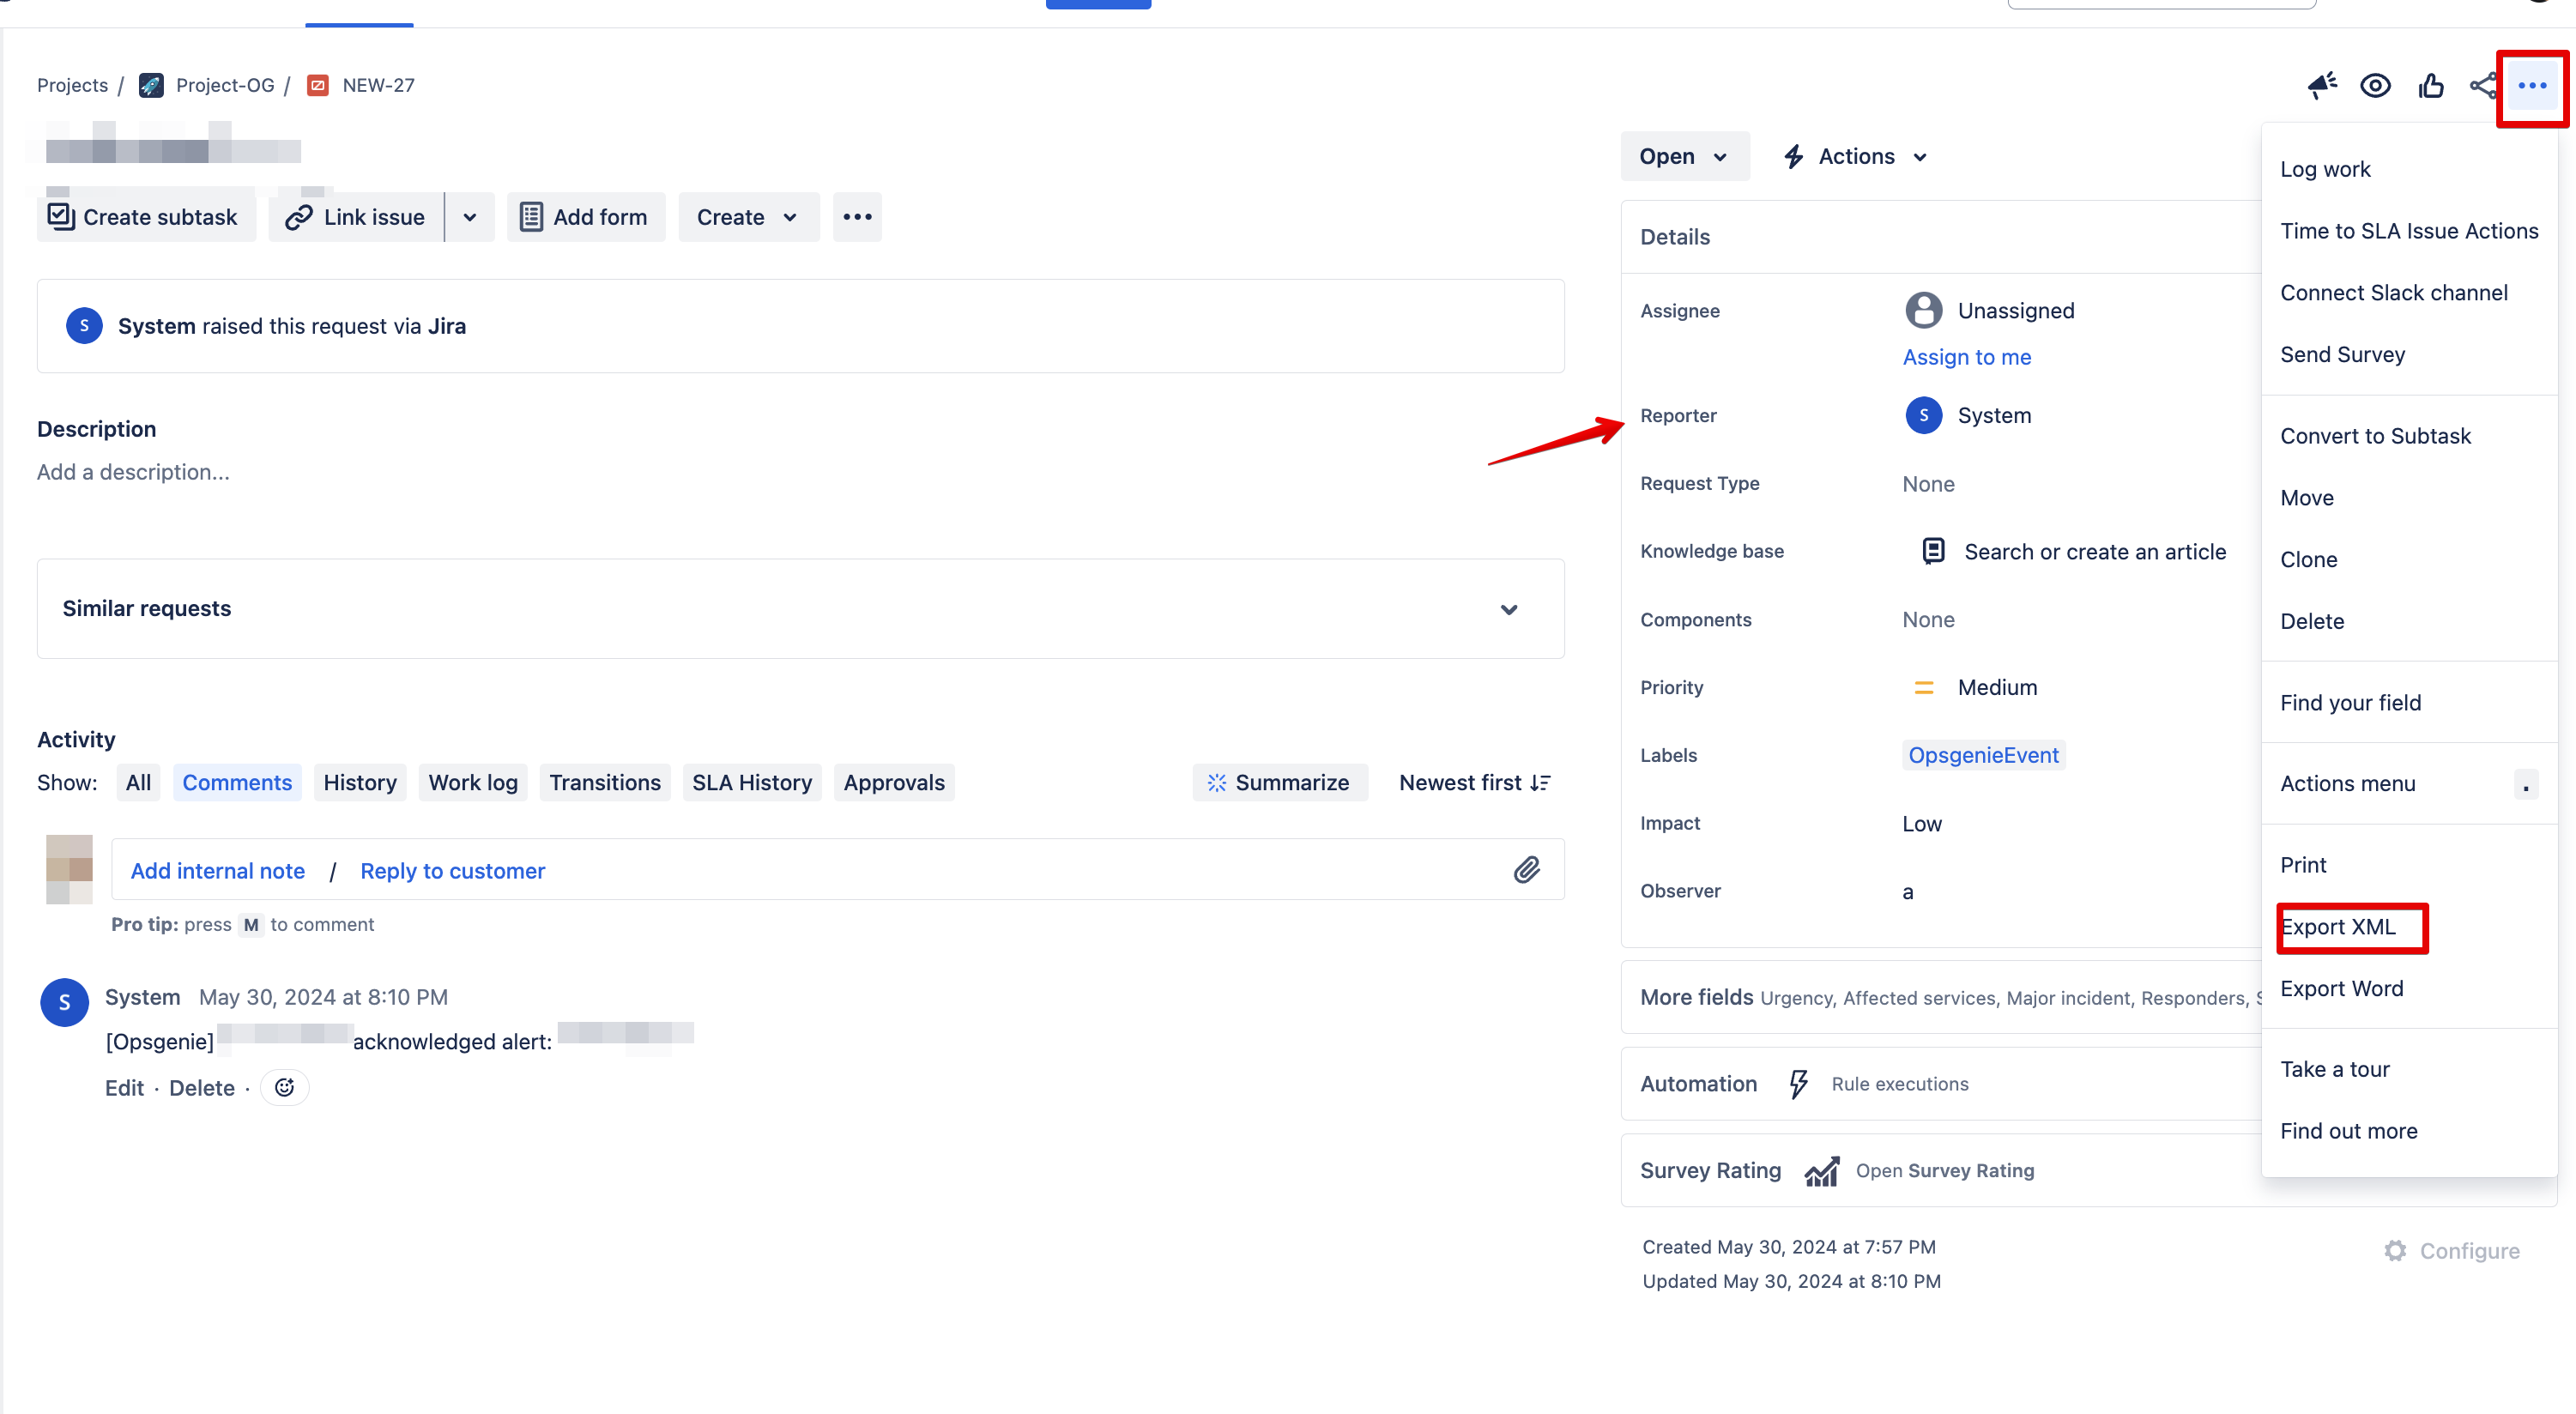
Task: Select Export XML from menu
Action: click(x=2338, y=927)
